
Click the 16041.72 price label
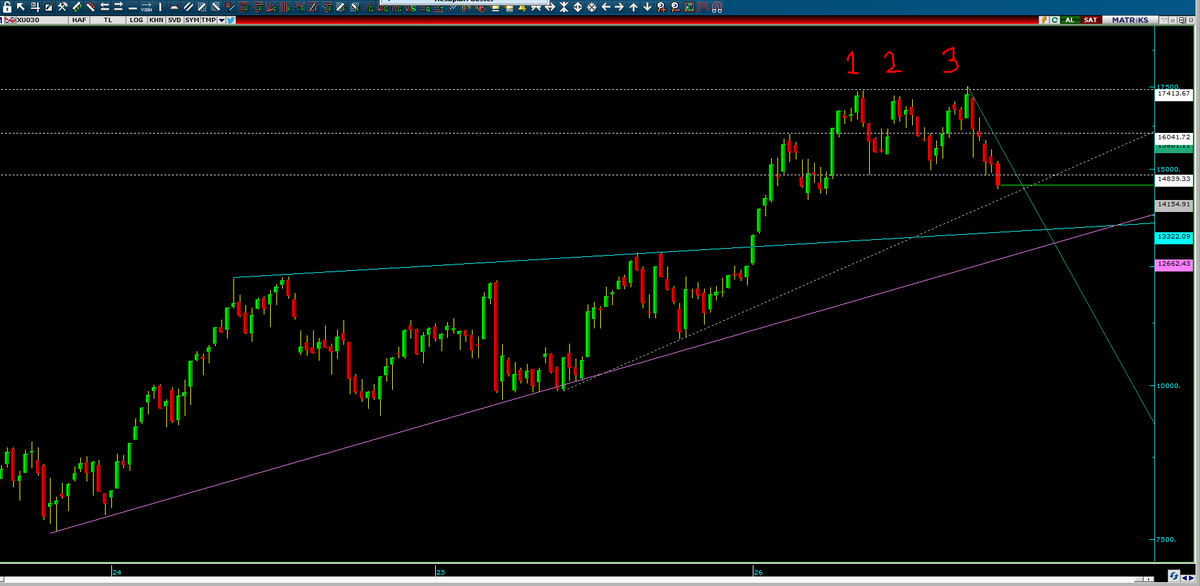click(1174, 137)
